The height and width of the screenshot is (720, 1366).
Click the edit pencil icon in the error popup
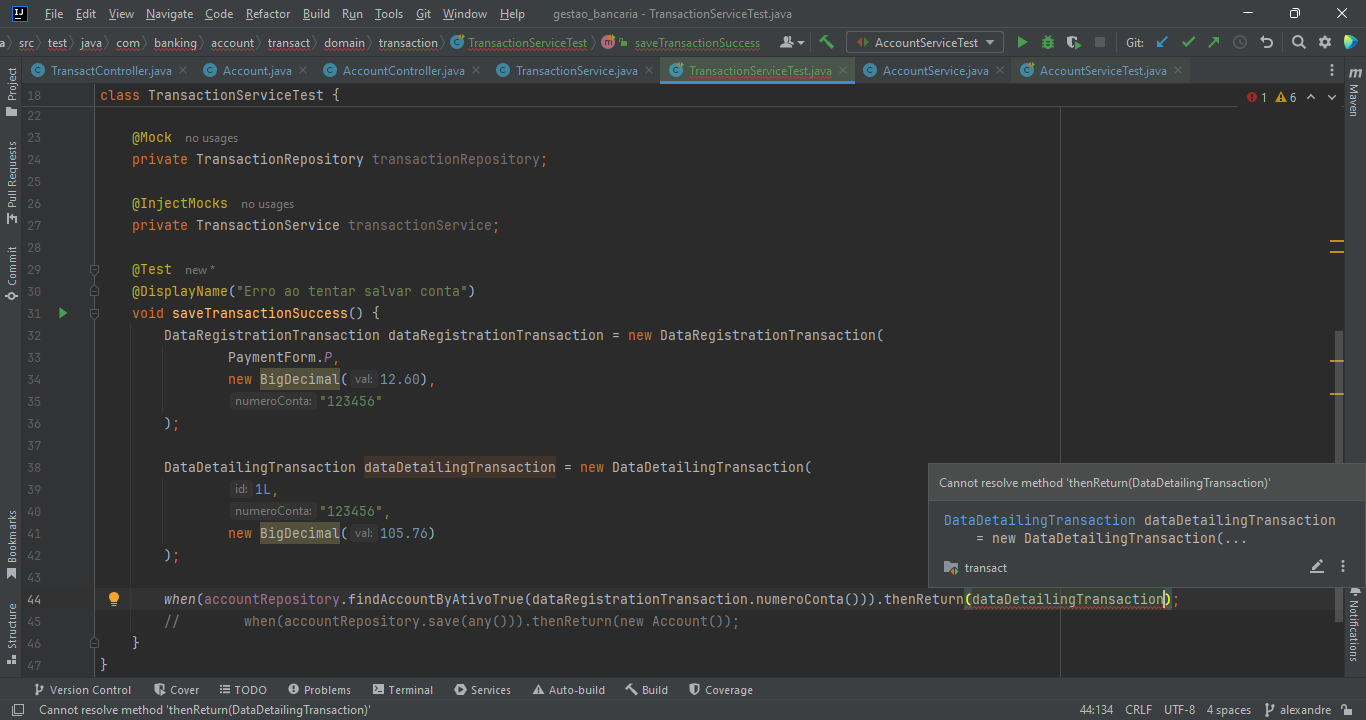1317,567
